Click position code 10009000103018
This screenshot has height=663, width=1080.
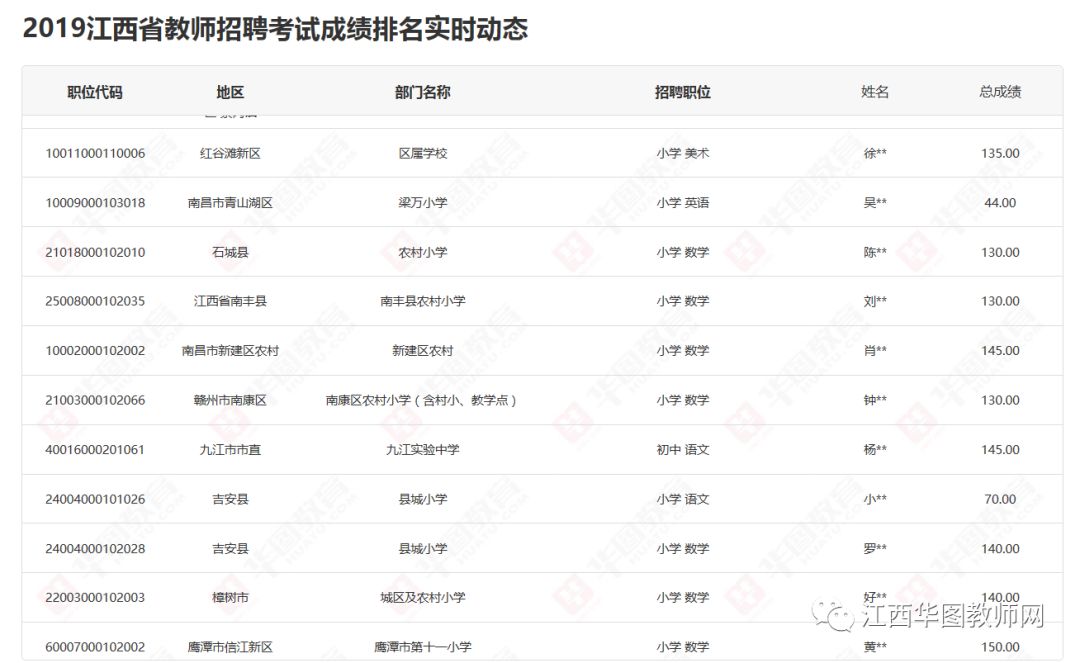click(95, 203)
